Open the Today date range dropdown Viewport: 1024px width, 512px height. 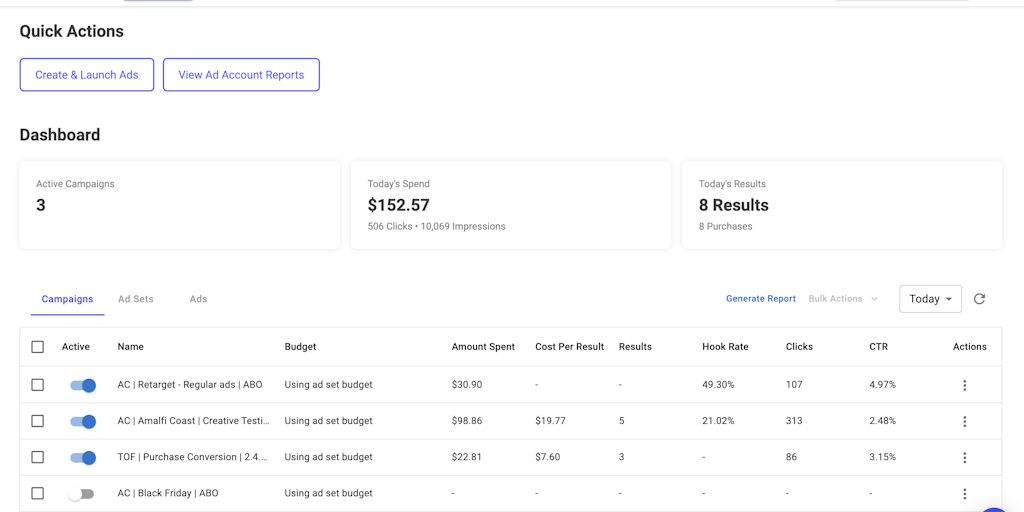[930, 299]
